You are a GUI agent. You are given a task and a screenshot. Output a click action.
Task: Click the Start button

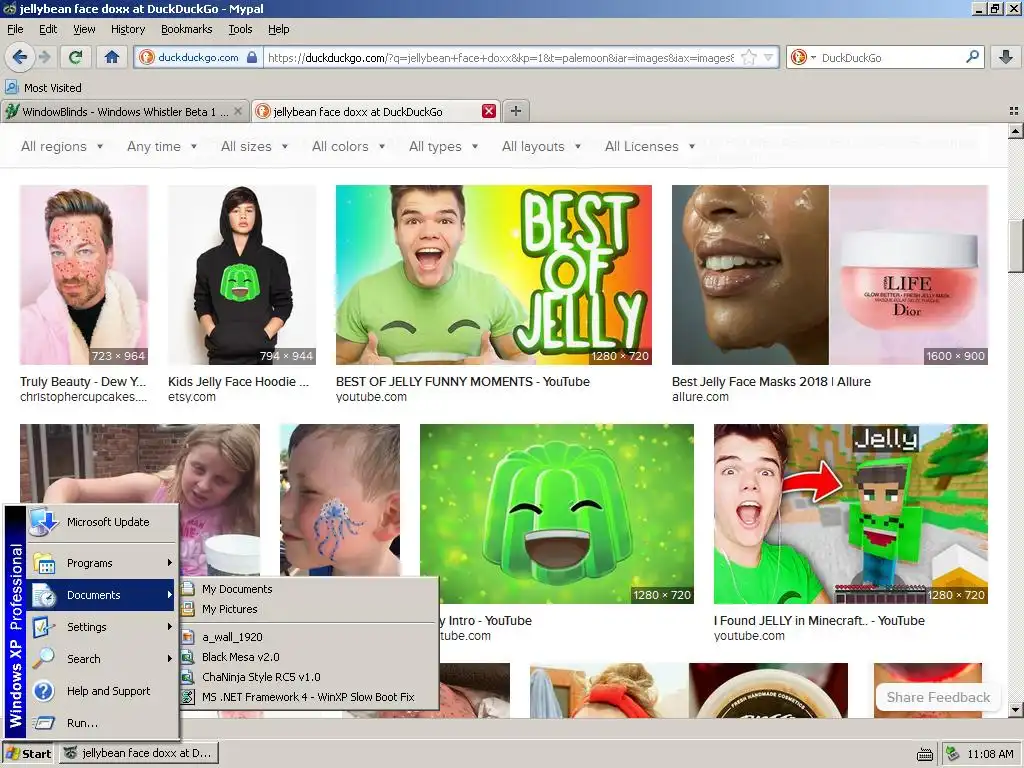pyautogui.click(x=28, y=754)
